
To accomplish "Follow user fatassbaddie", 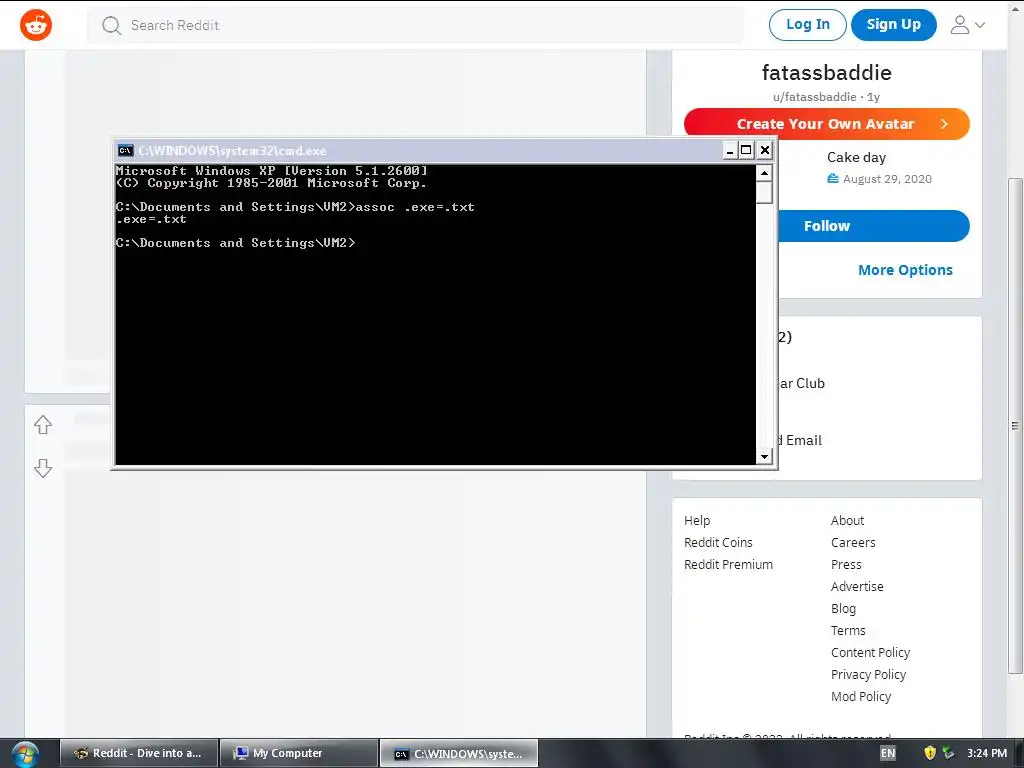I will (872, 226).
